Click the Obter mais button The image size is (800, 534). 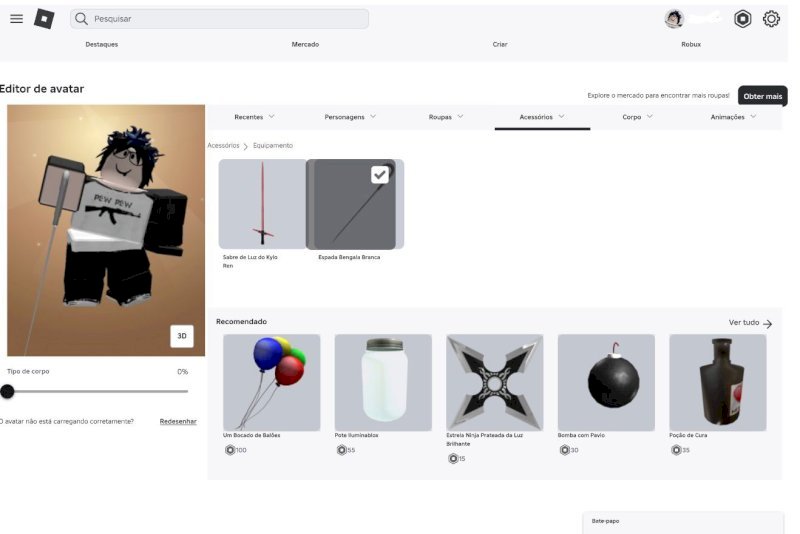point(762,96)
